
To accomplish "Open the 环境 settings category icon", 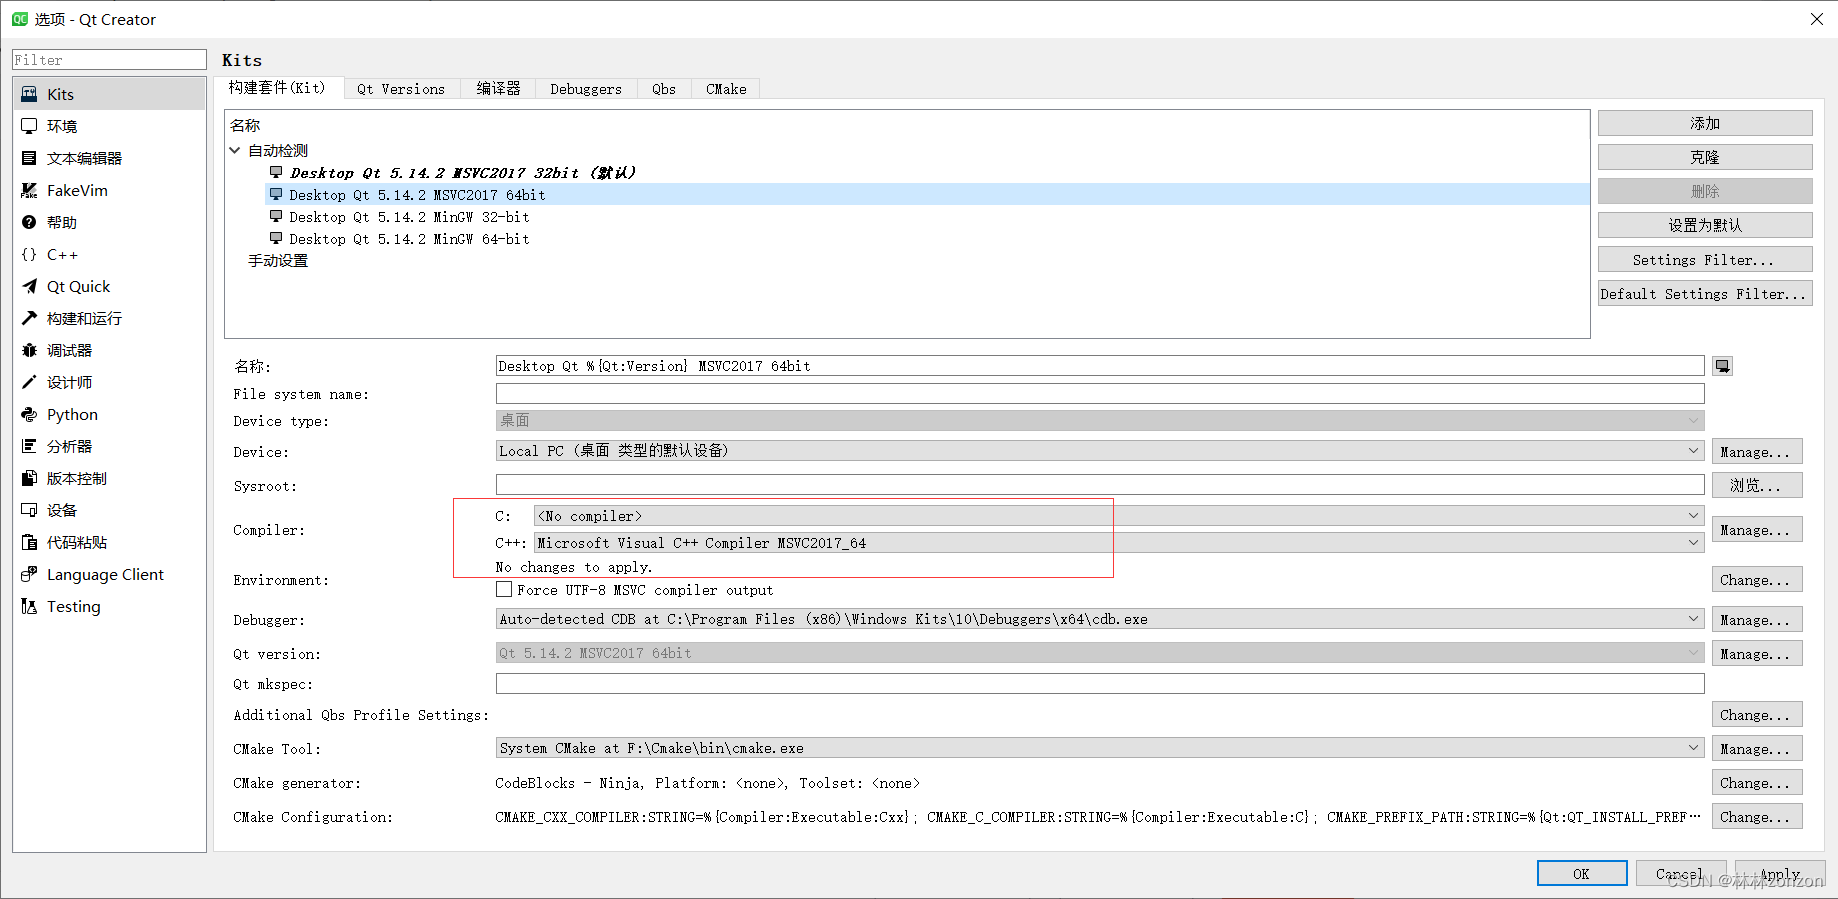I will pyautogui.click(x=29, y=126).
